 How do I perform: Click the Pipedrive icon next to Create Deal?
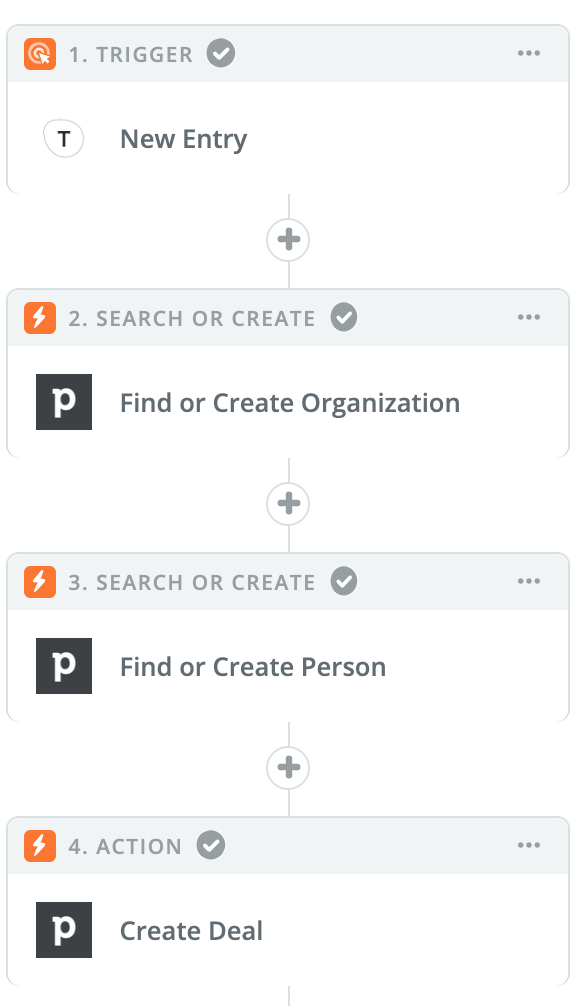(x=64, y=930)
